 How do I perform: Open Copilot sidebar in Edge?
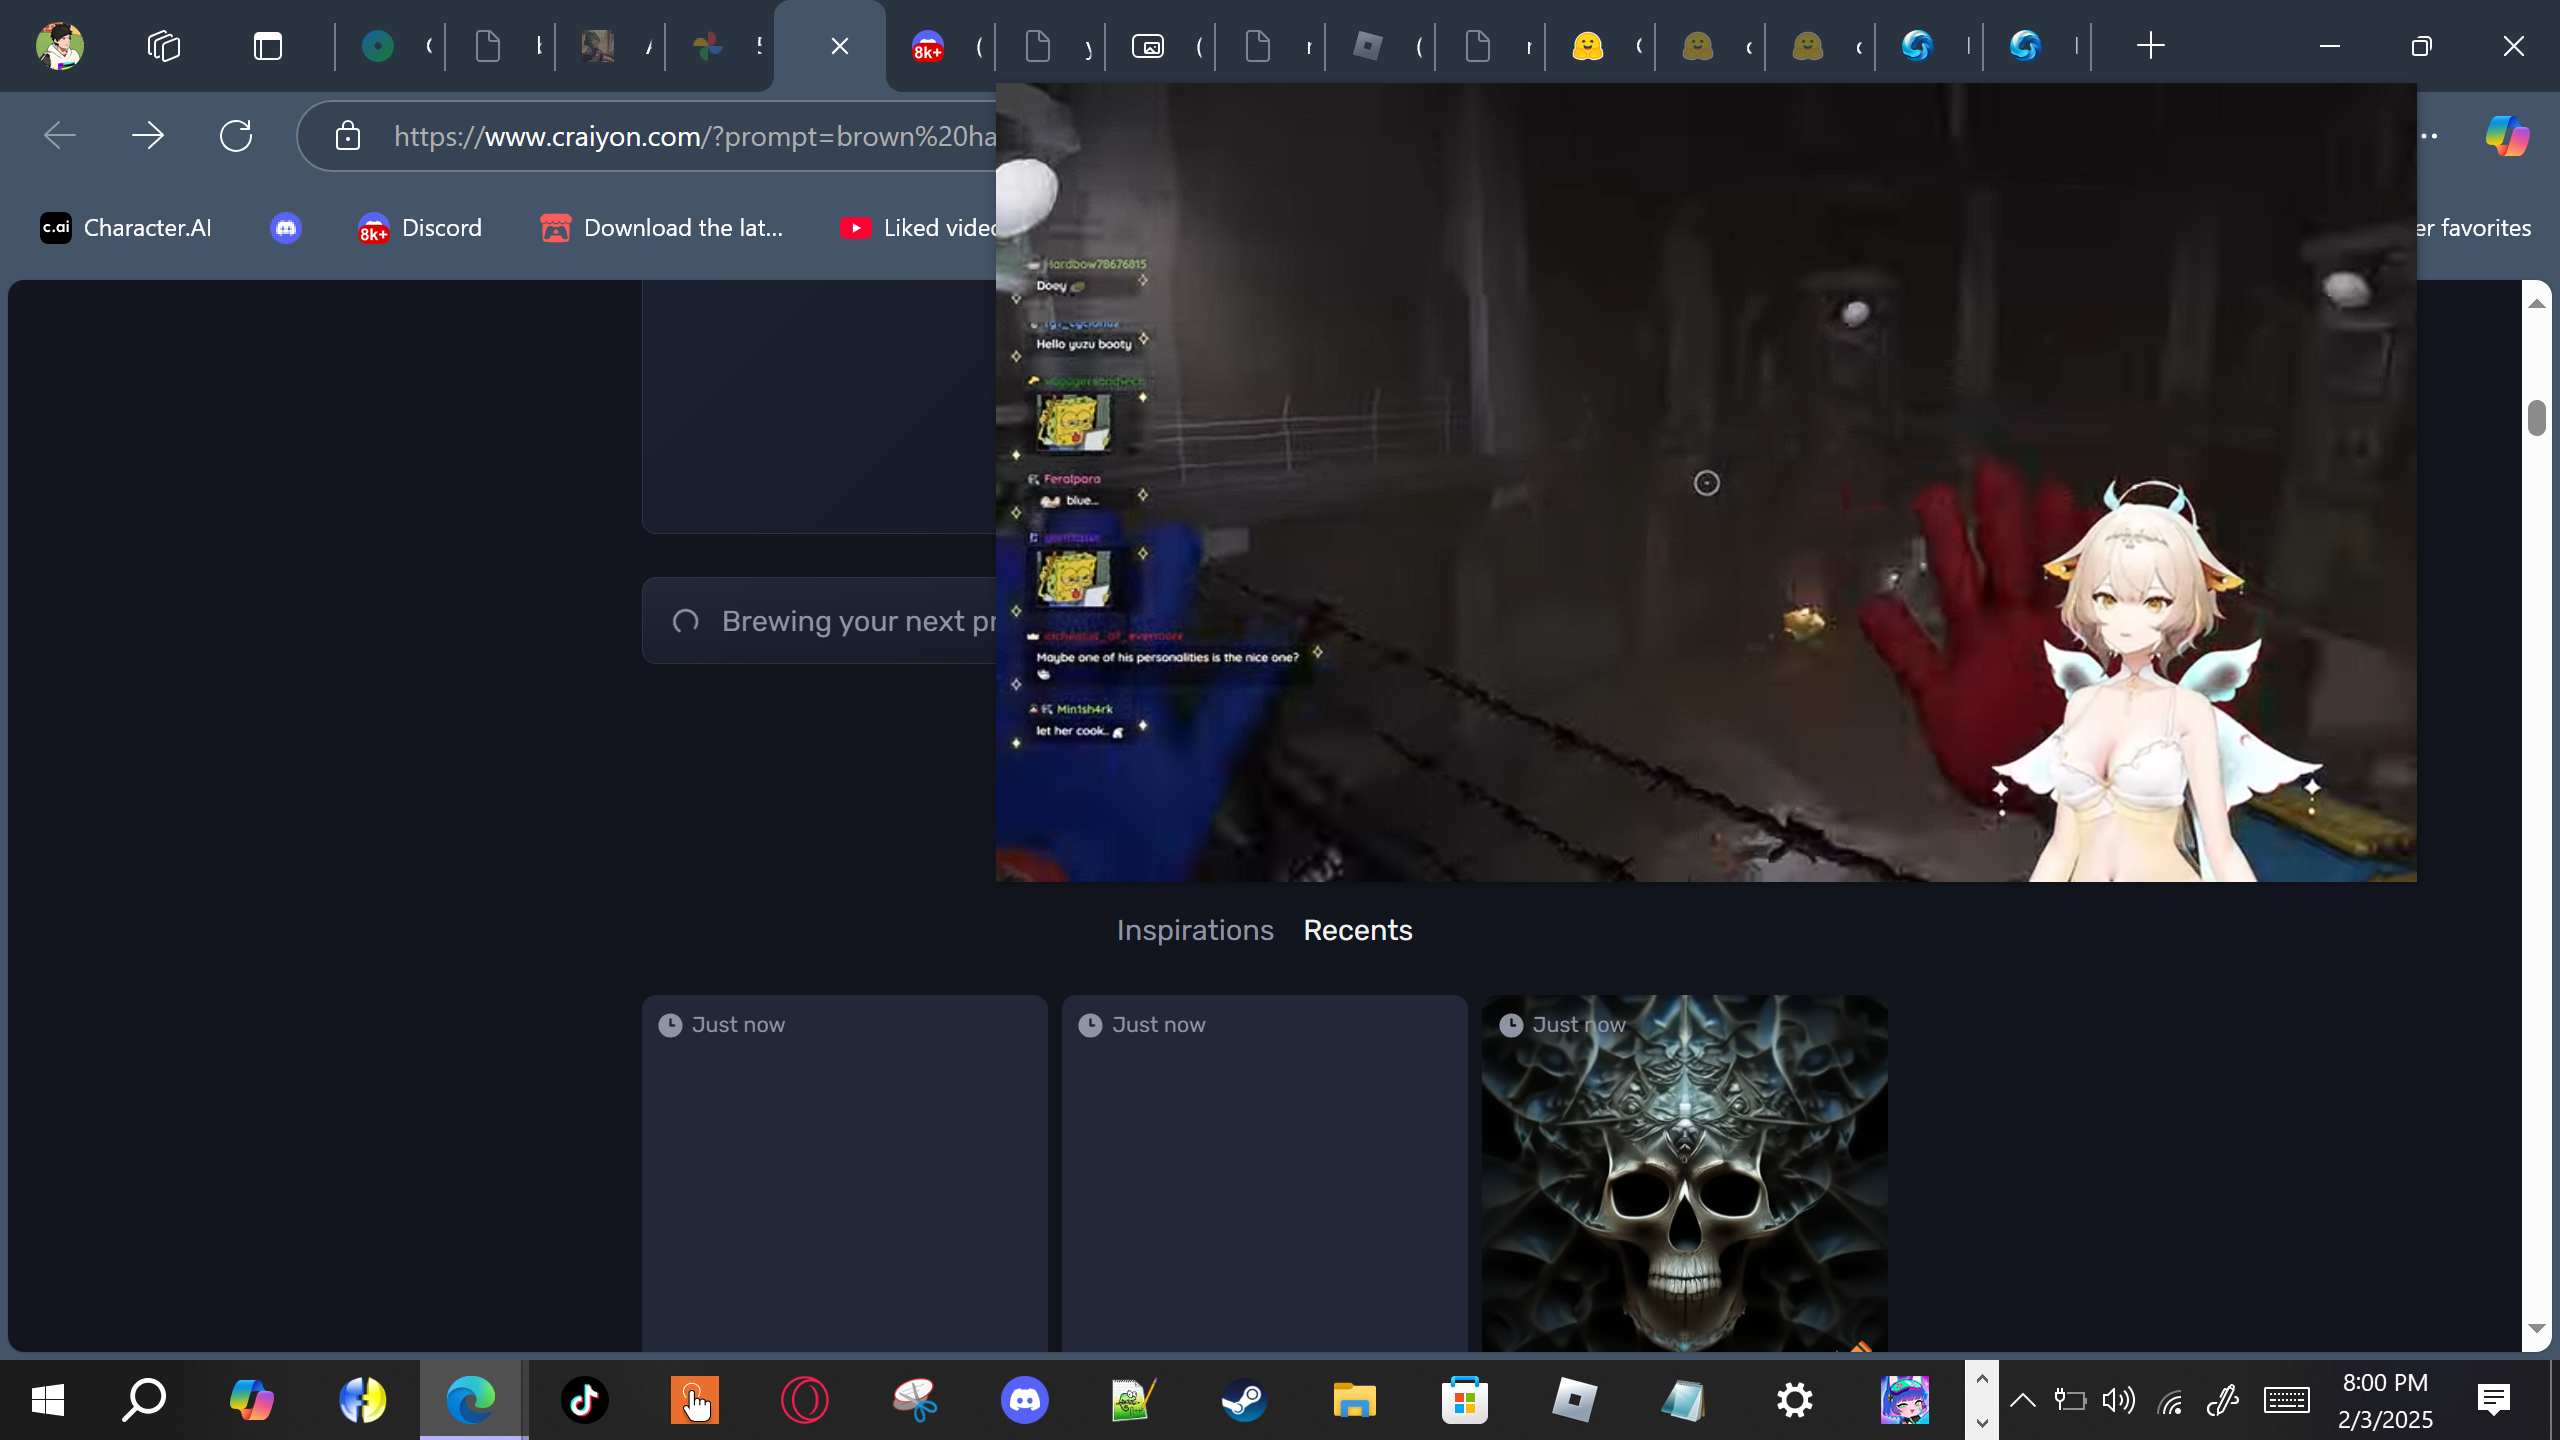pos(2507,136)
